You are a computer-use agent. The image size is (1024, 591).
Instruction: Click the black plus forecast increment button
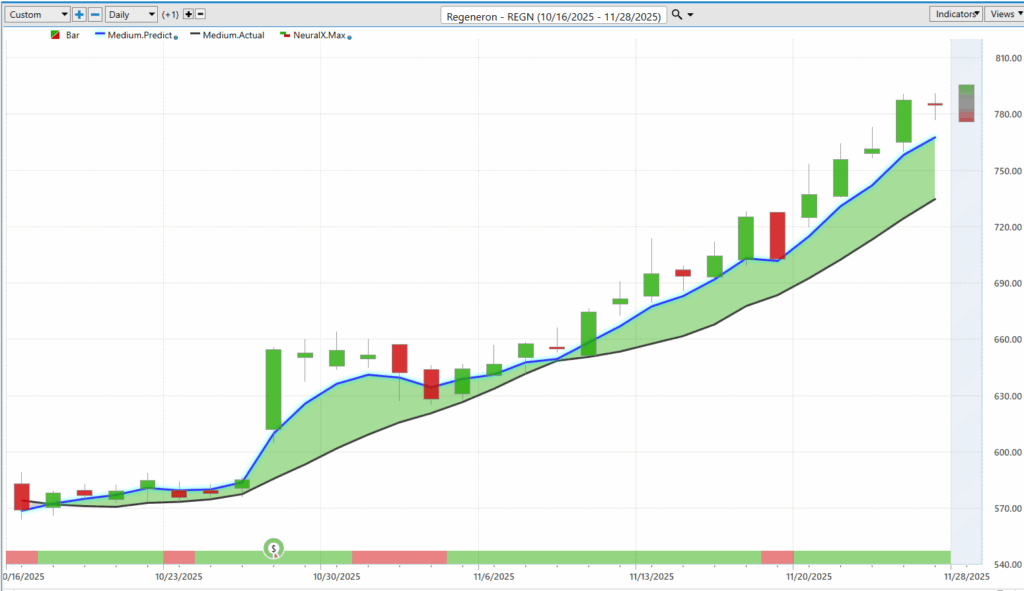pos(188,15)
